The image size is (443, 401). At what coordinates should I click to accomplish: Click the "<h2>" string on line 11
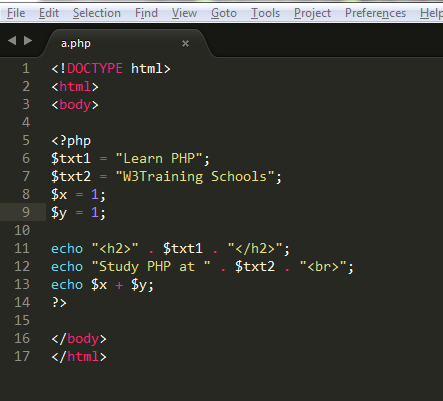pos(115,249)
